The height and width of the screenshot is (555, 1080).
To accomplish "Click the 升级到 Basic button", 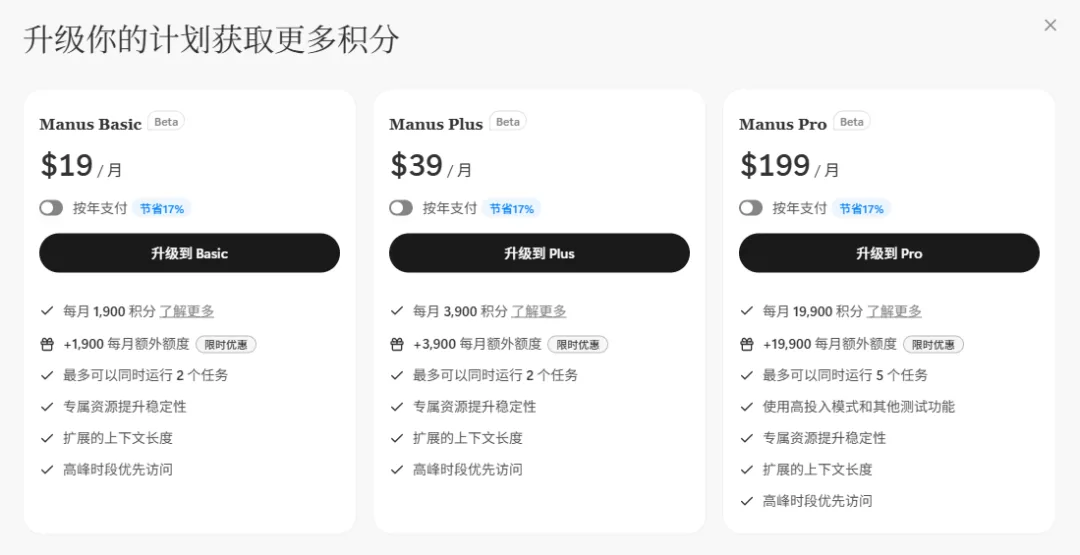I will (189, 253).
